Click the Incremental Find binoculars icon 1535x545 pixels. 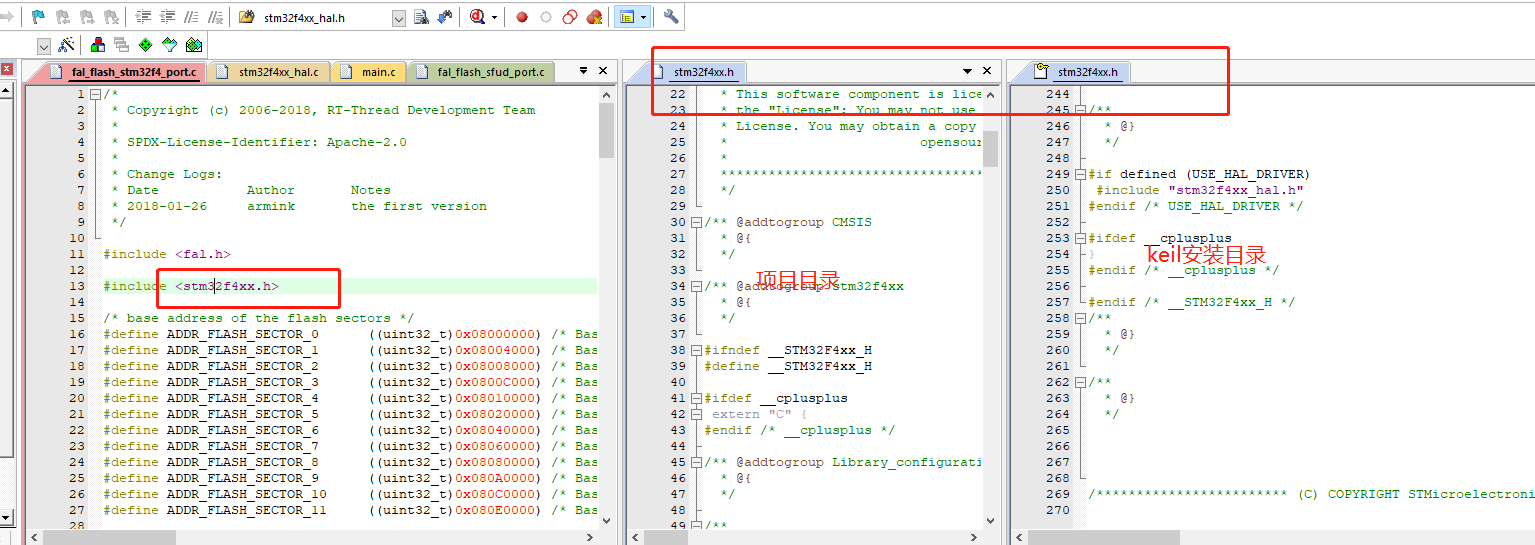pos(445,17)
